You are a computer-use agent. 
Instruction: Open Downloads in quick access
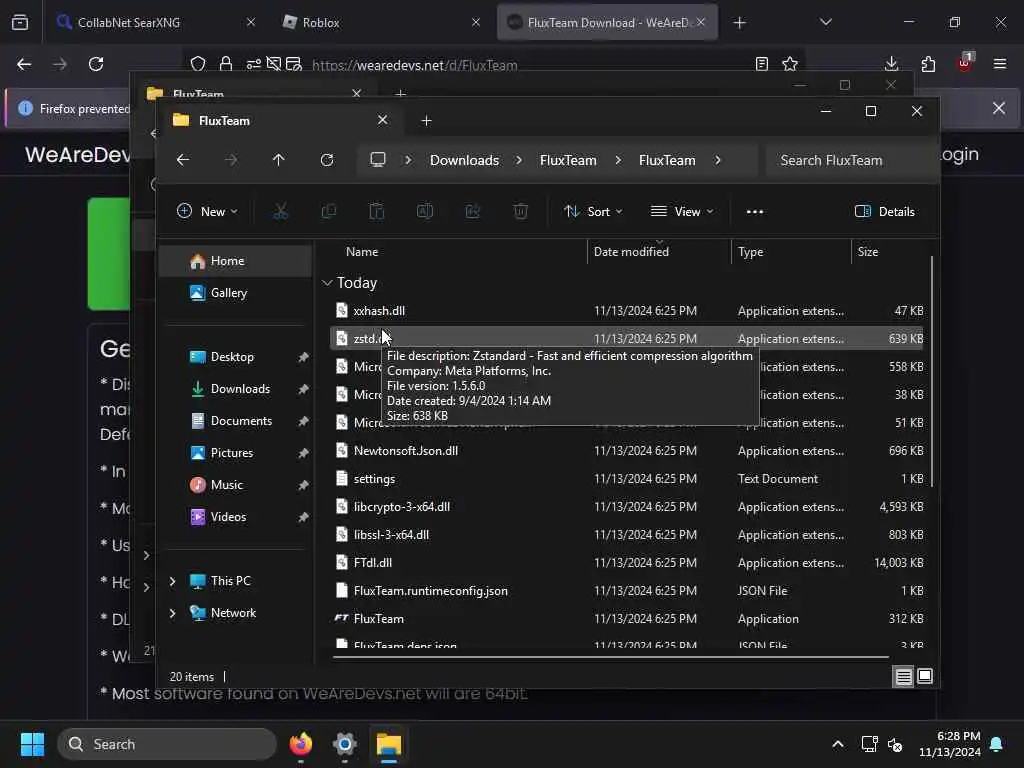236,389
